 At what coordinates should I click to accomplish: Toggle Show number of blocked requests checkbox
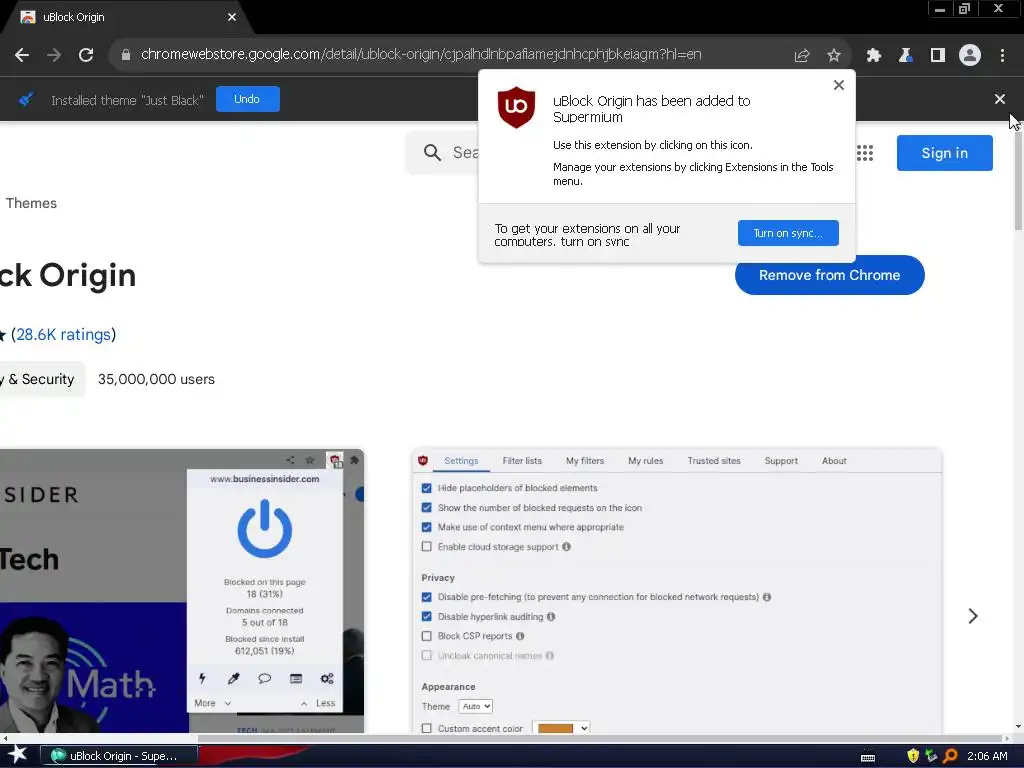tap(426, 507)
